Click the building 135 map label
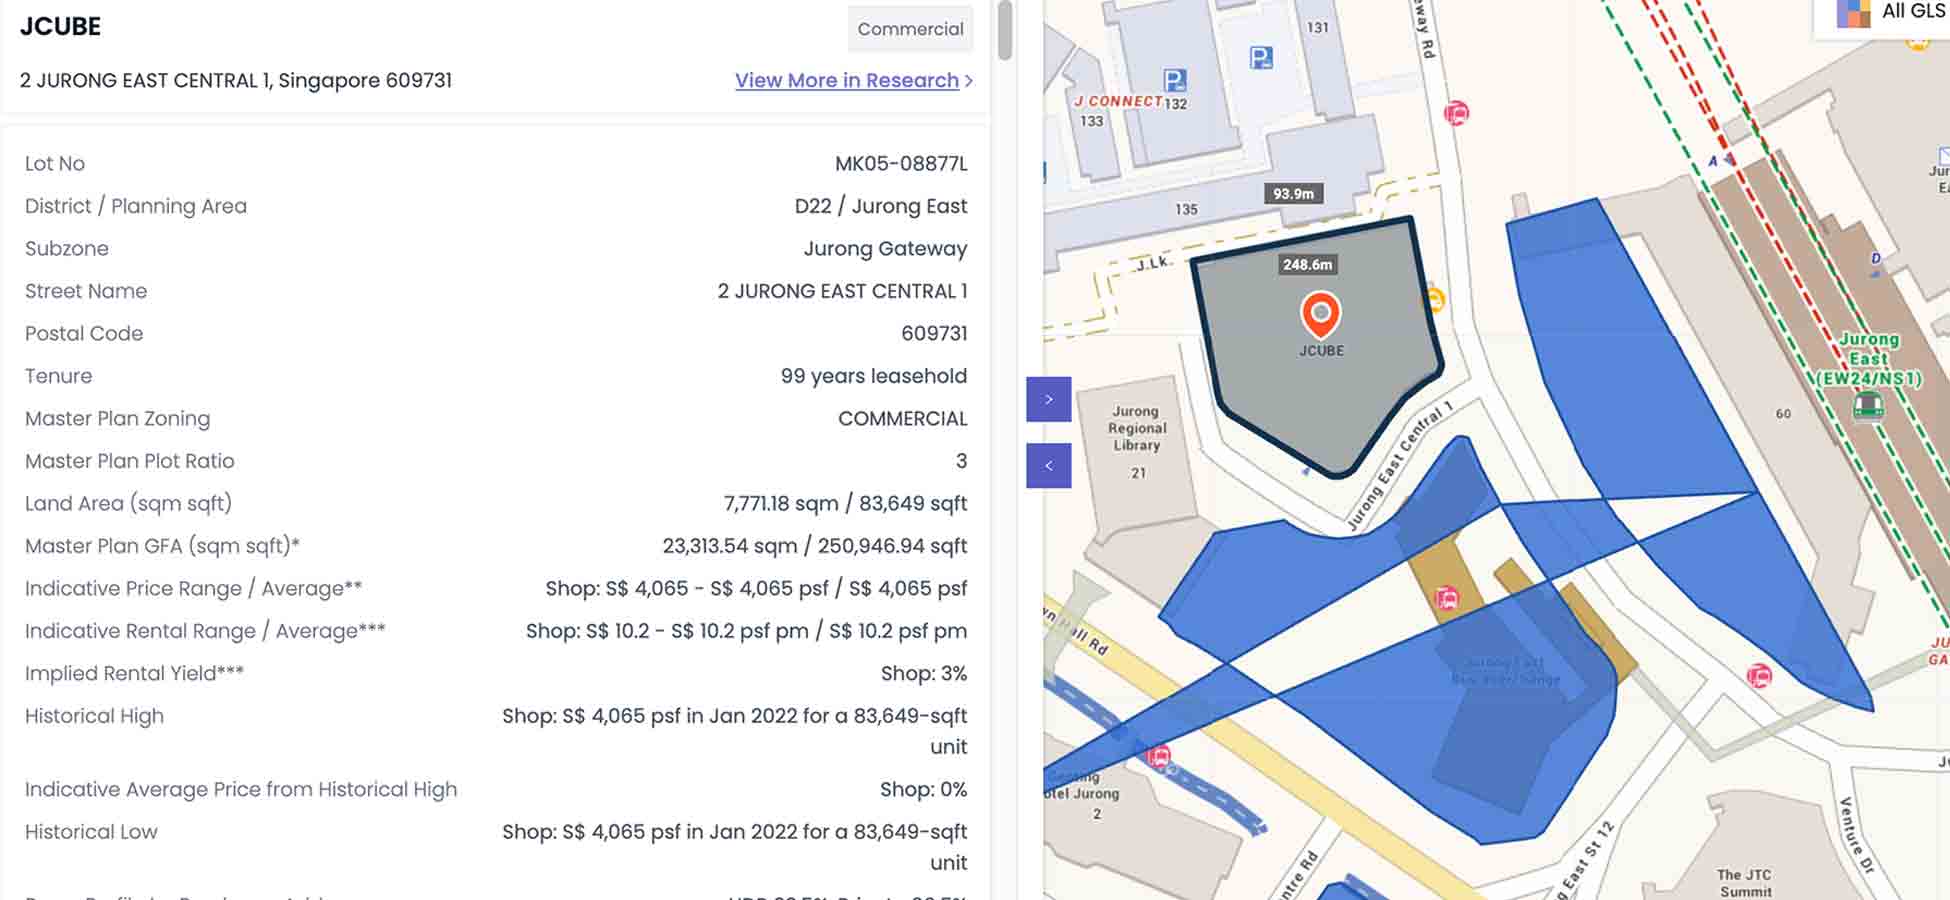This screenshot has height=900, width=1950. coord(1186,209)
